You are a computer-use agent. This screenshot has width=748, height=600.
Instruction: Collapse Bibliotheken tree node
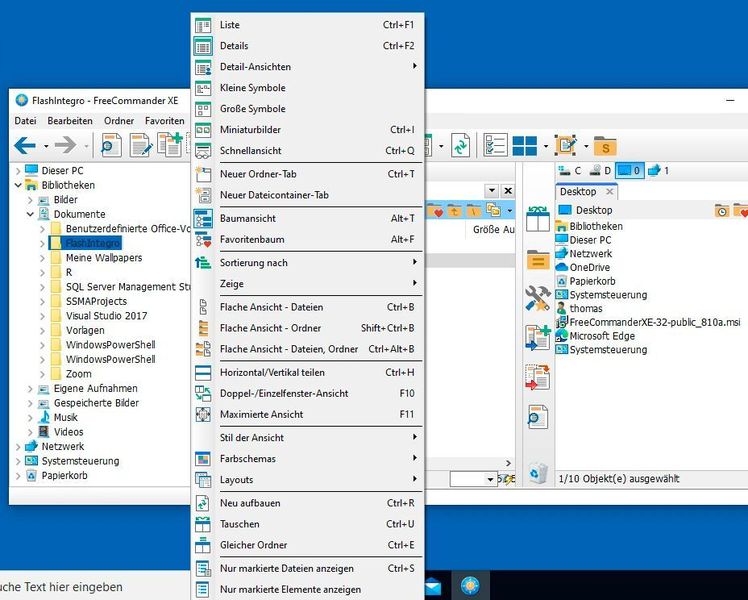(x=18, y=185)
